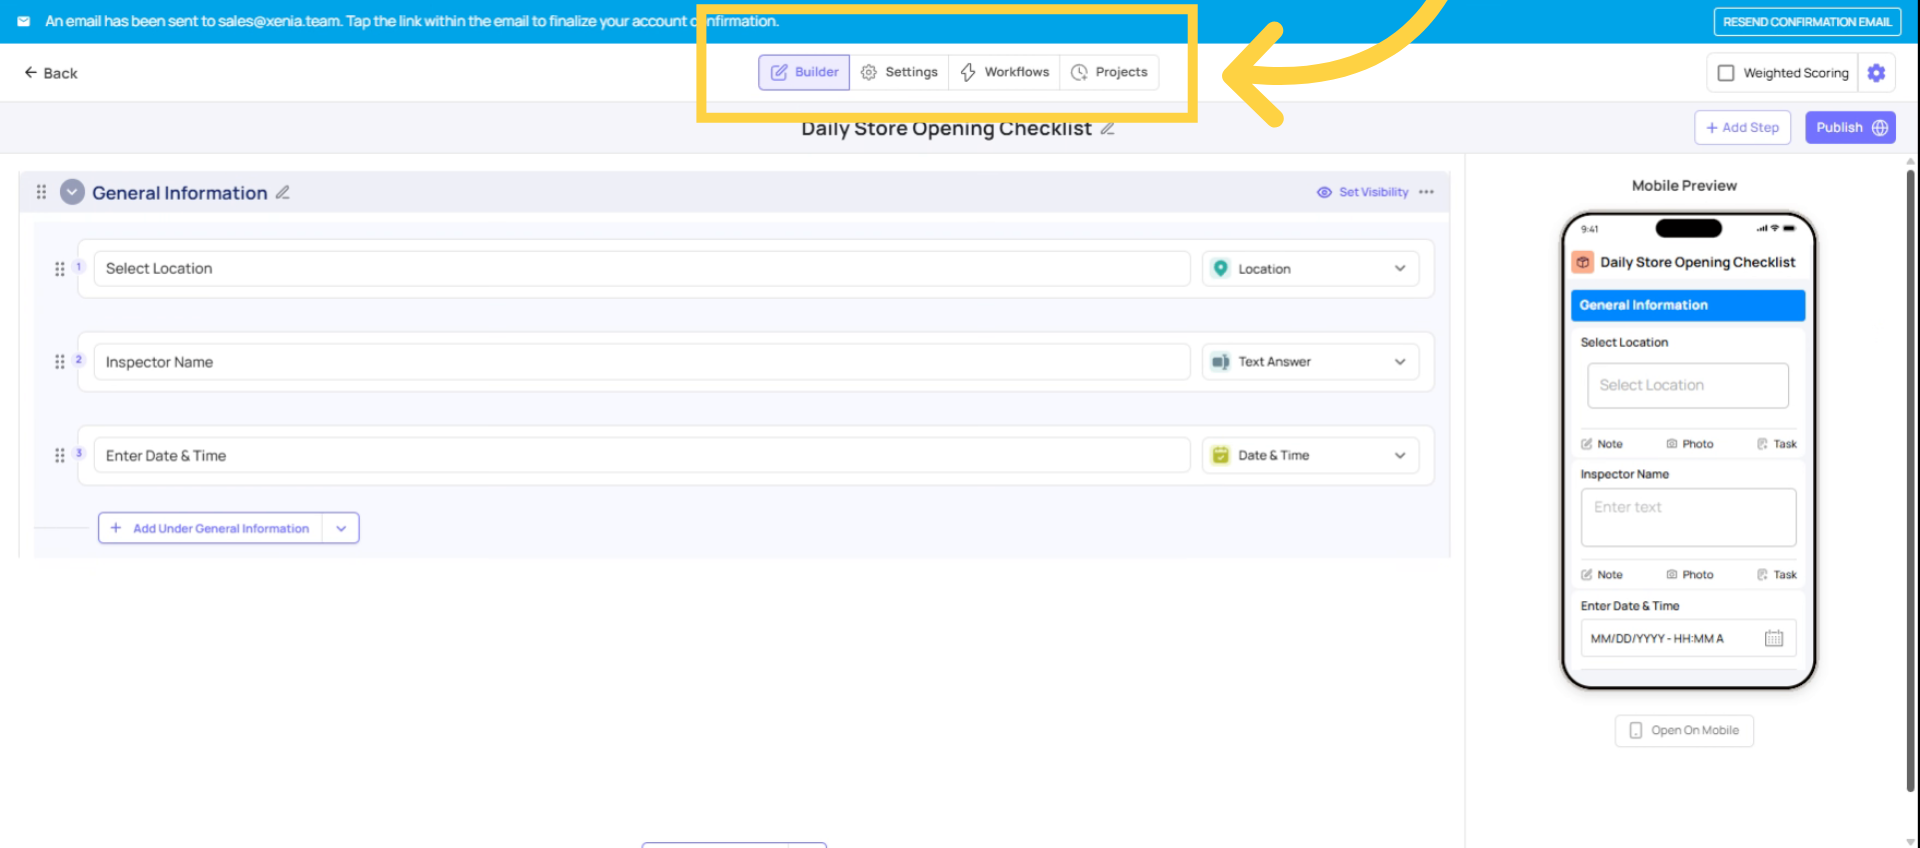Screen dimensions: 1920x848
Task: Enable the Weighted Scoring checkbox
Action: (x=1726, y=73)
